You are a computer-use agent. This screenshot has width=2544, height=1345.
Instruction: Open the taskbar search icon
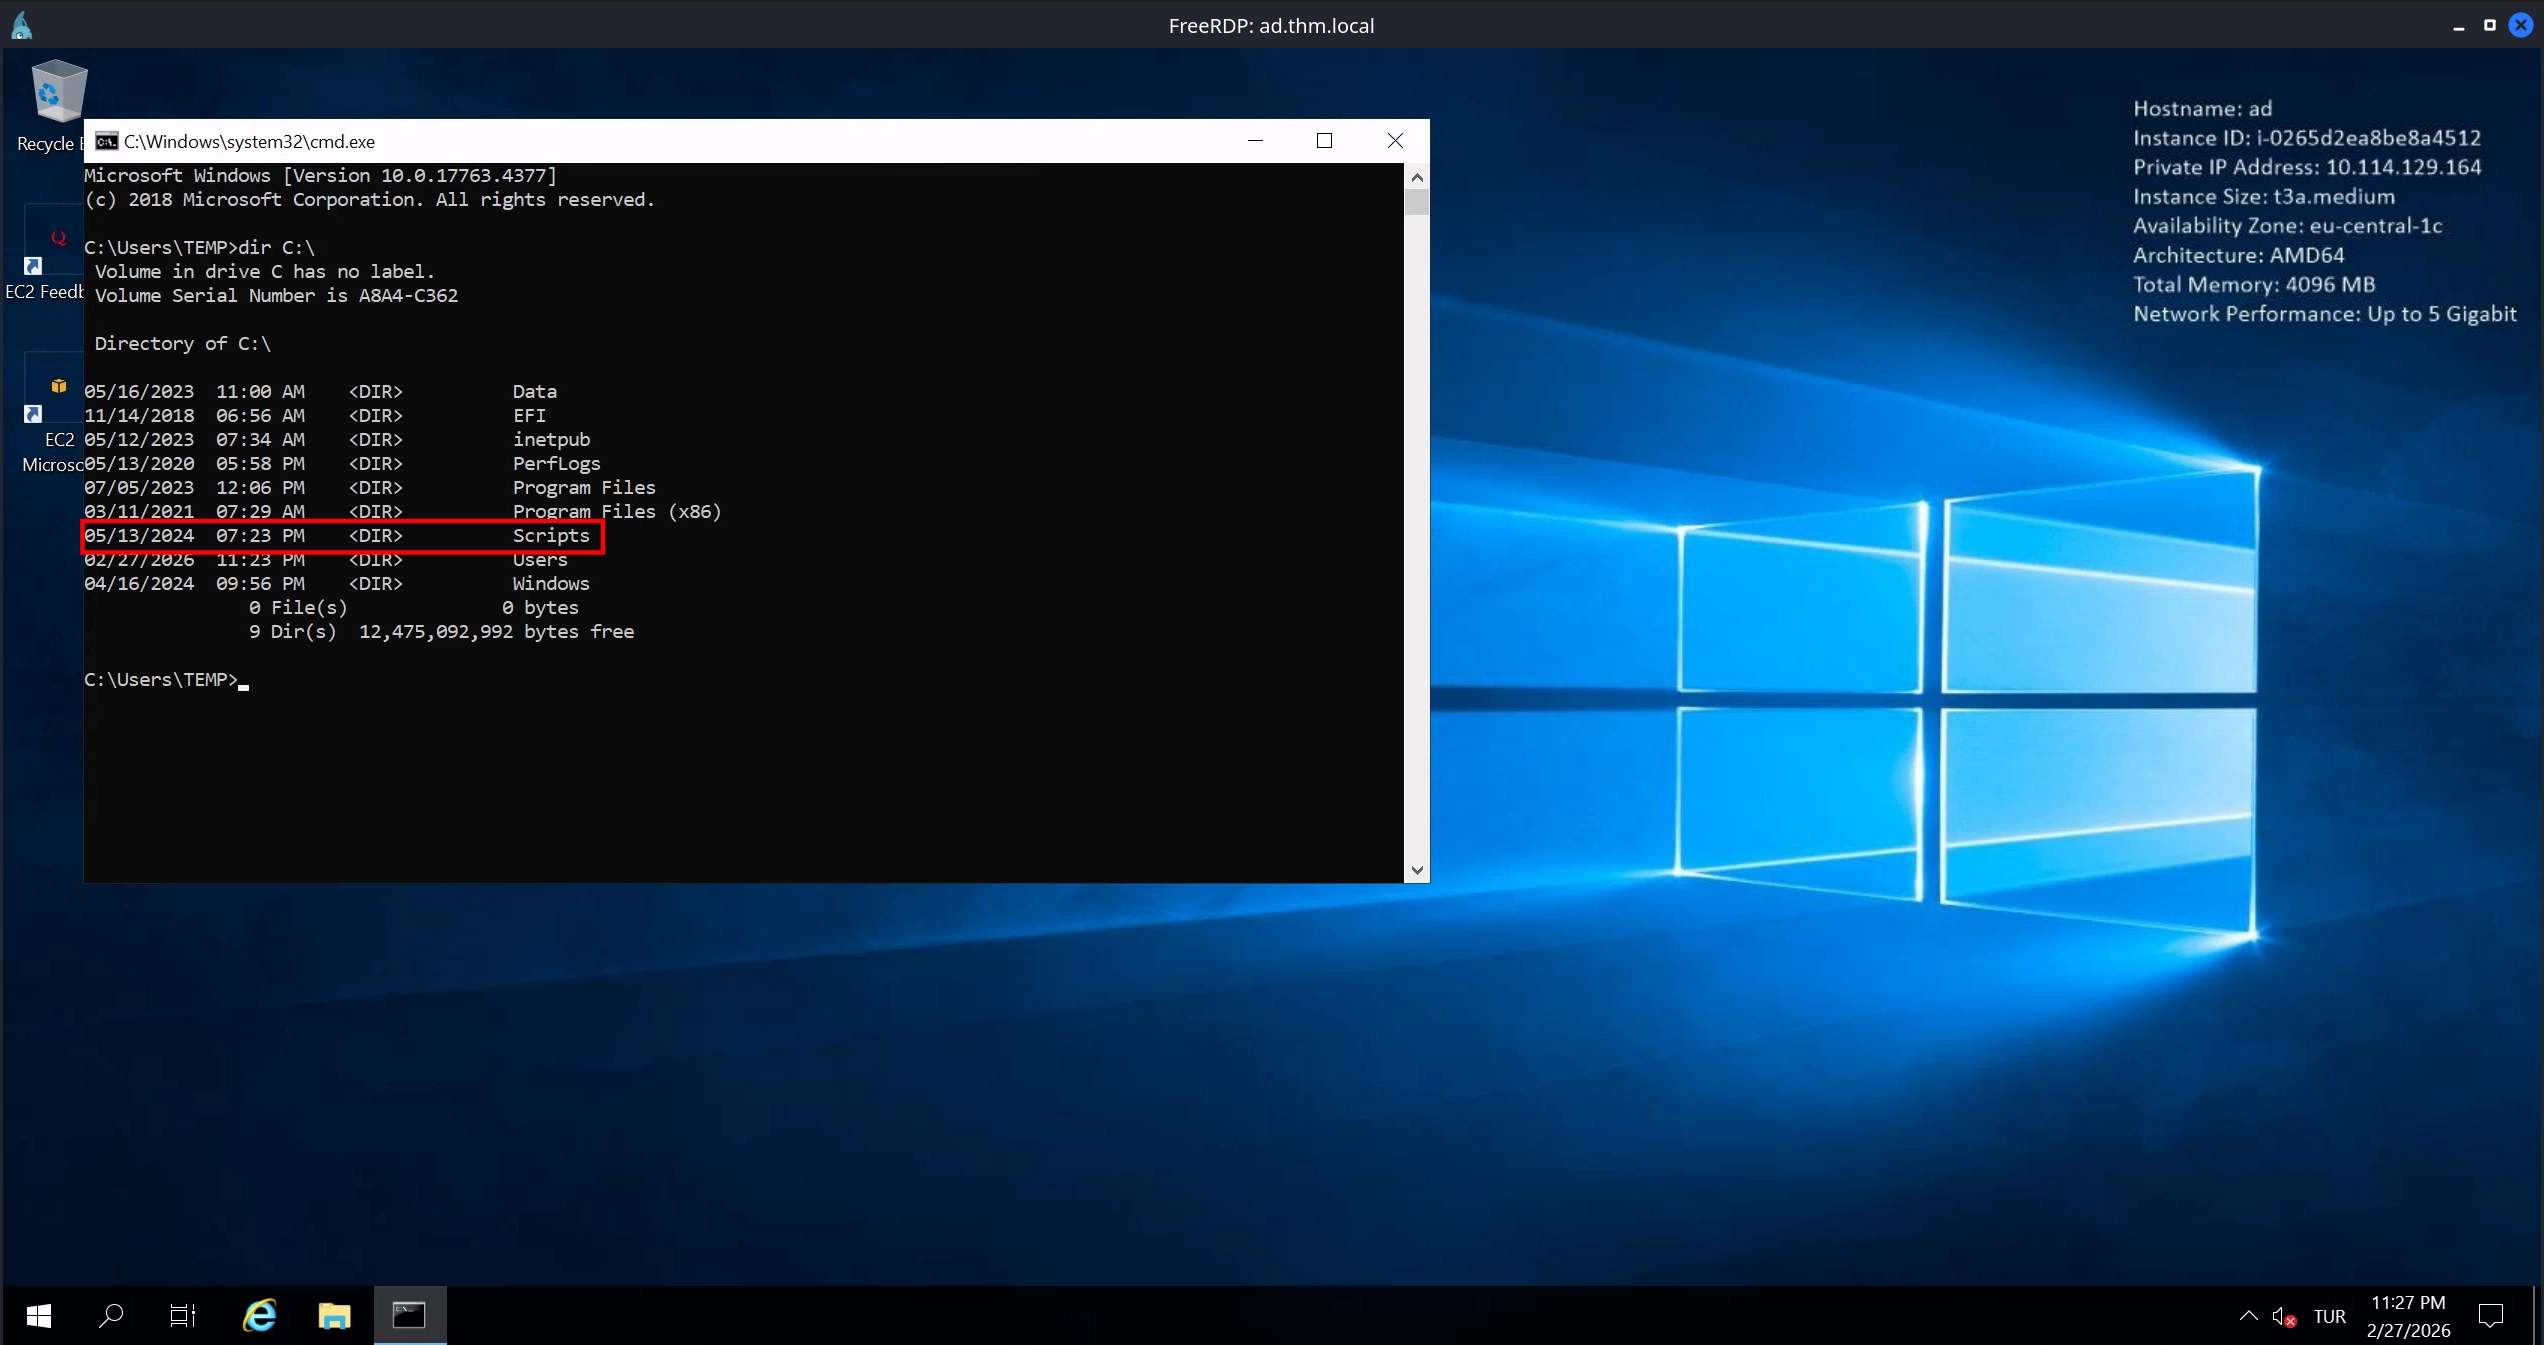point(111,1316)
